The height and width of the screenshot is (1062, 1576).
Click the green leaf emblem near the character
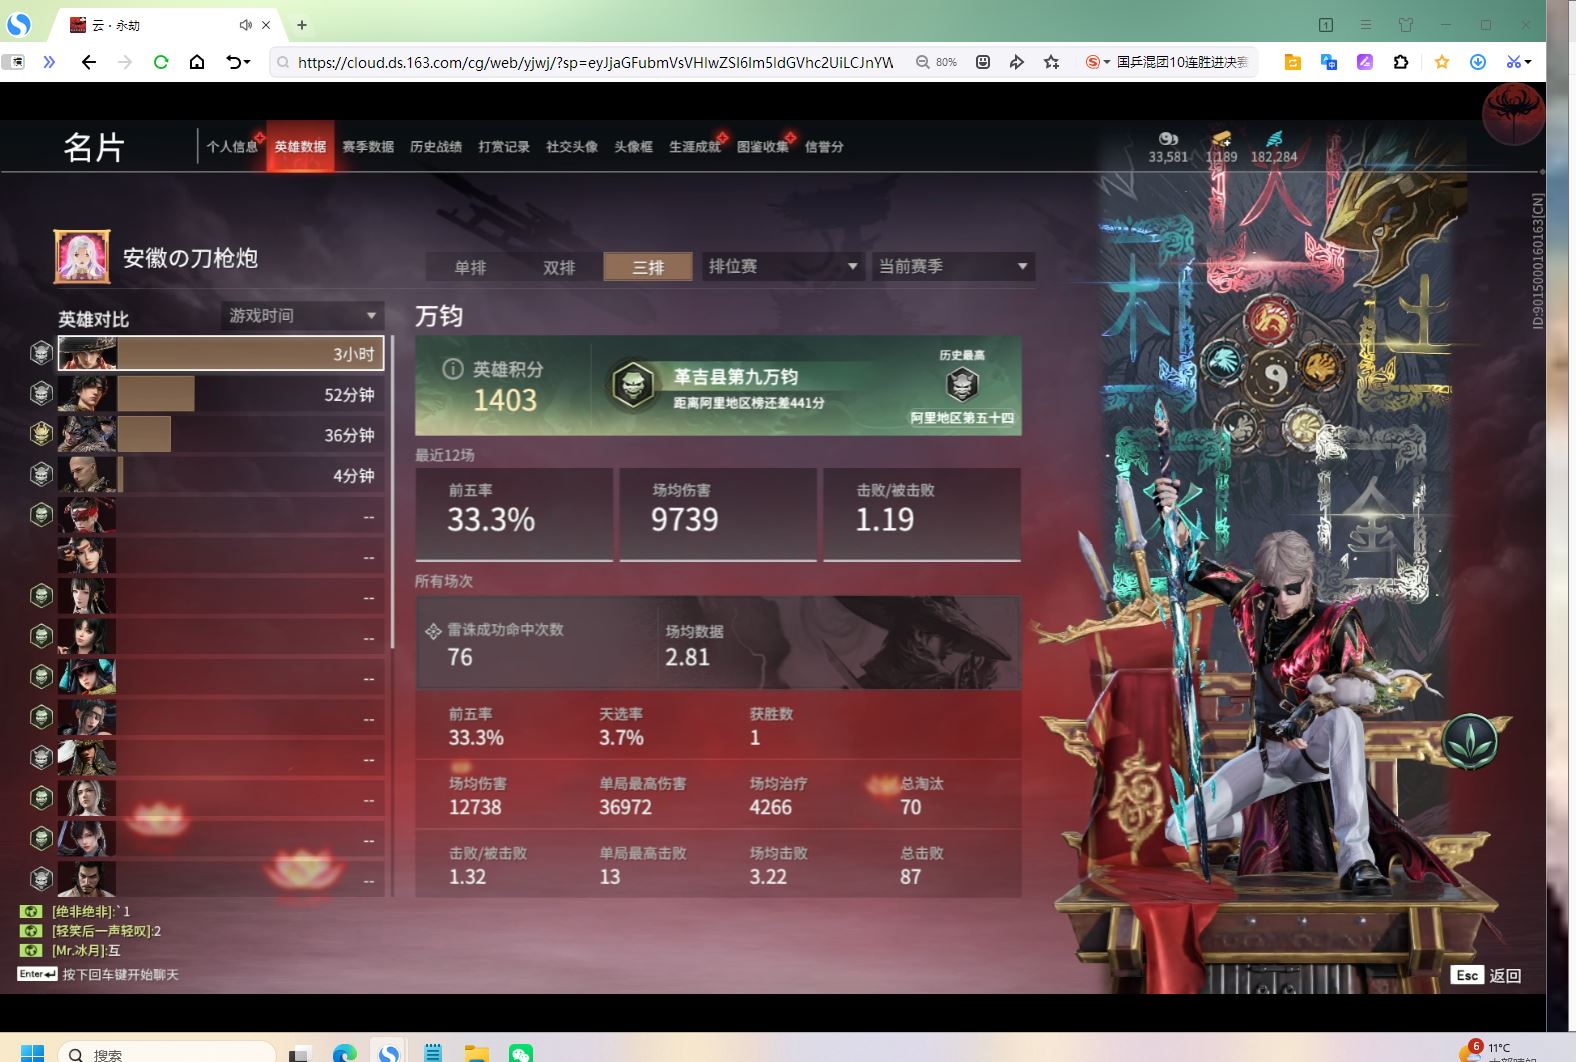1469,741
